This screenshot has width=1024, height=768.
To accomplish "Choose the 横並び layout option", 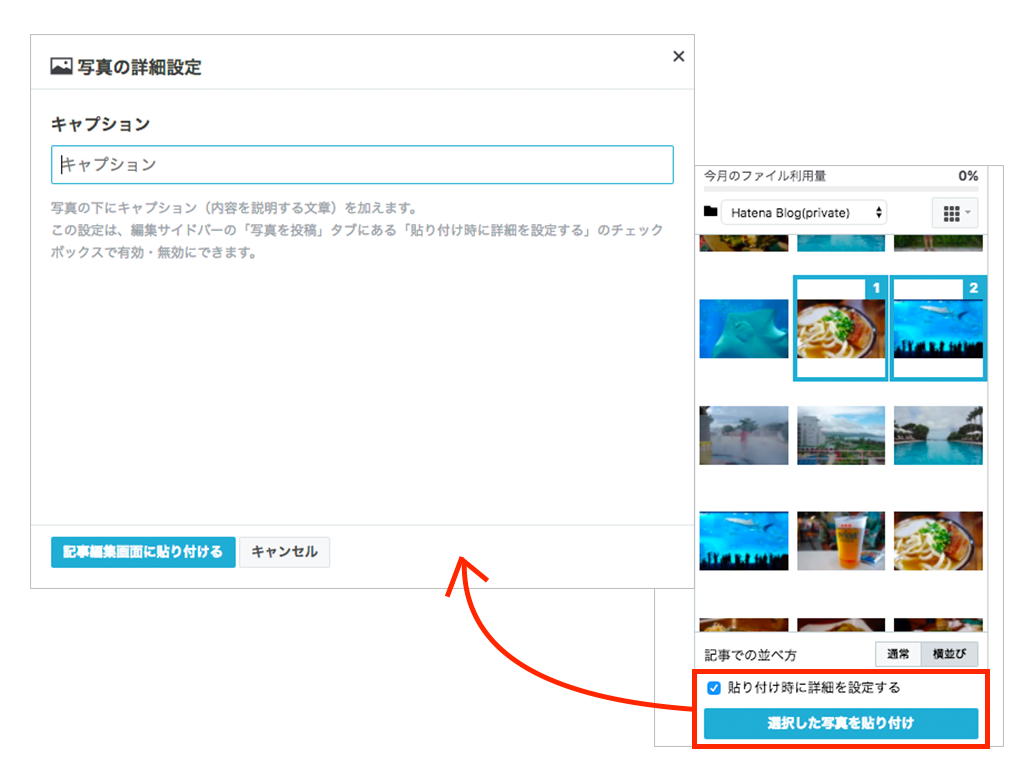I will (x=950, y=654).
